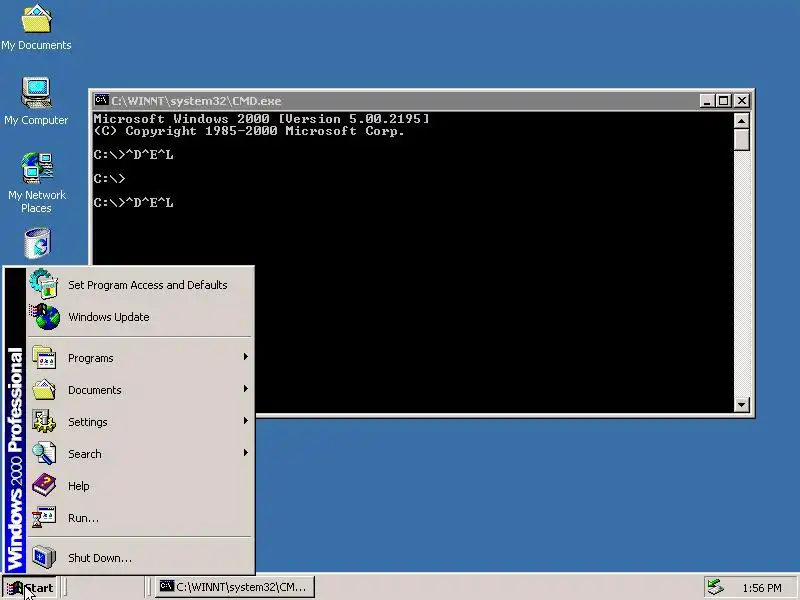Click the Set Program Access and Defaults icon
The image size is (800, 600).
coord(44,284)
